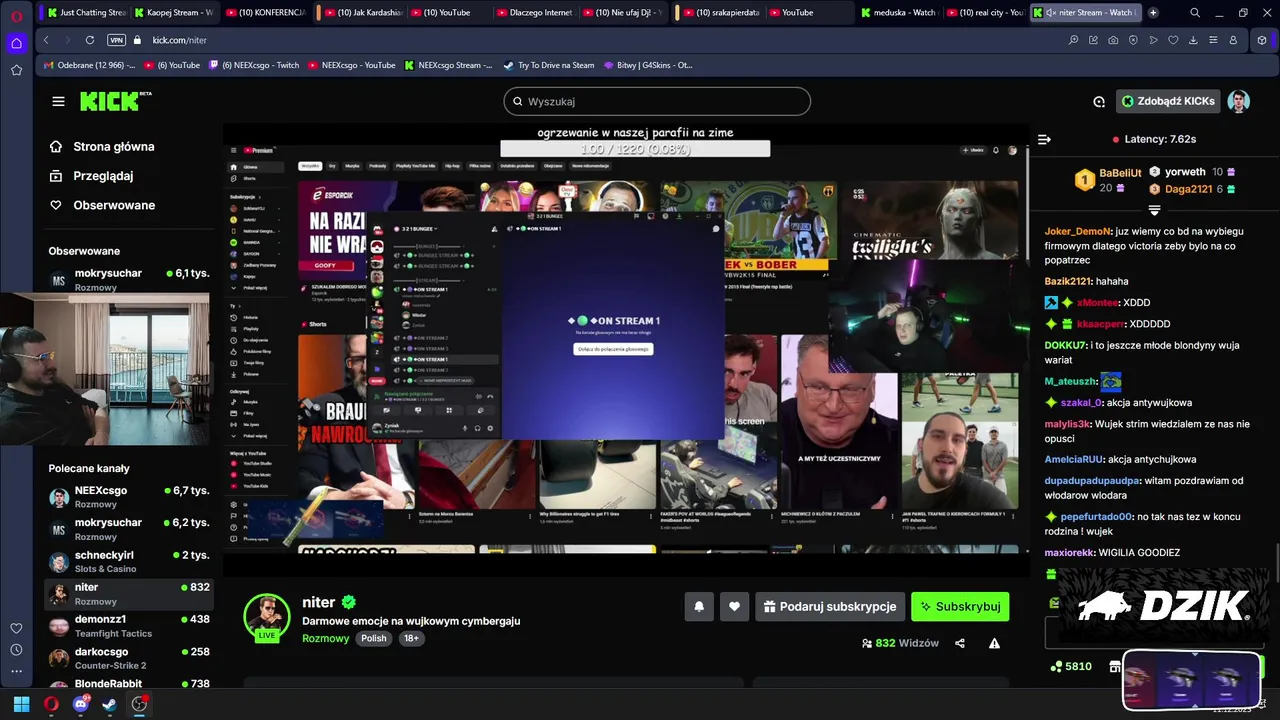Open the extensions cube icon
Viewport: 1280px width, 720px height.
click(1262, 40)
